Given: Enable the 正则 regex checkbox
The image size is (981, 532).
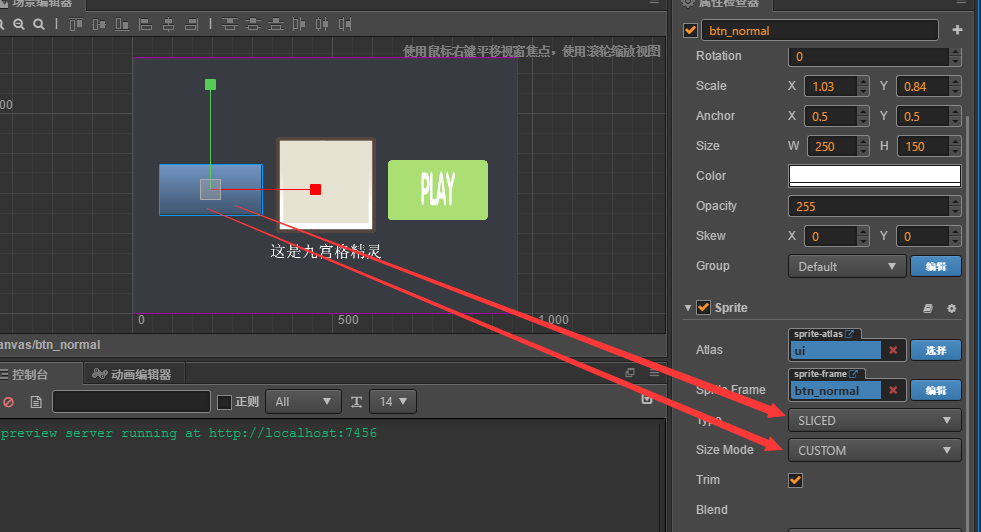Looking at the screenshot, I should coord(224,402).
